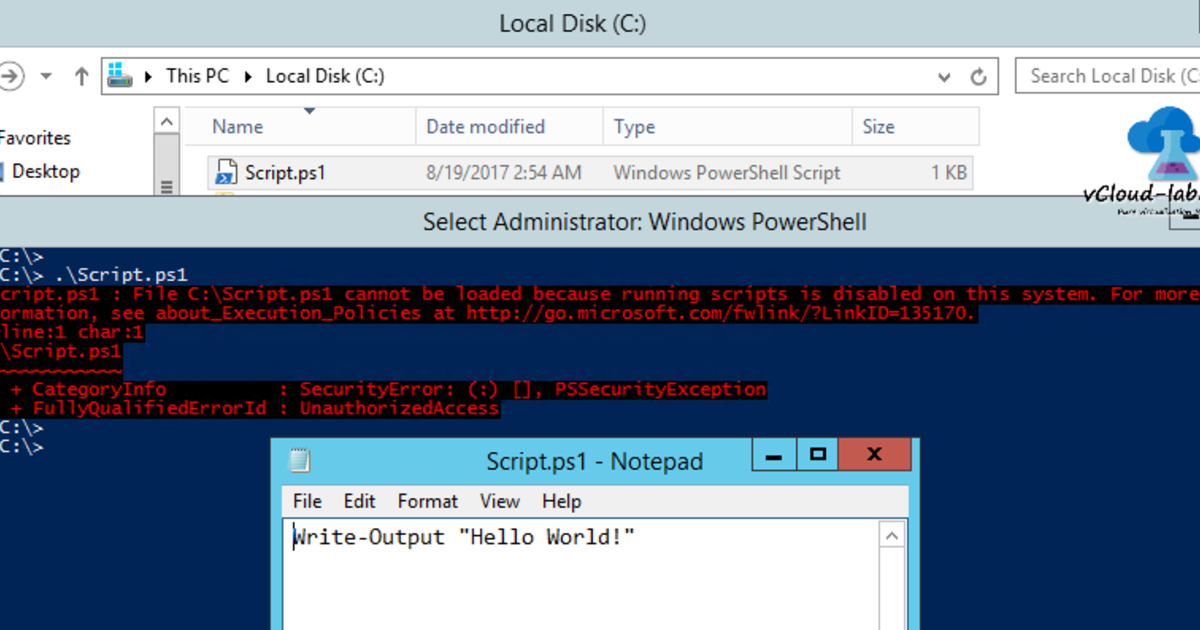Image resolution: width=1200 pixels, height=630 pixels.
Task: Click inside the Search Local Disk box
Action: (x=1108, y=75)
